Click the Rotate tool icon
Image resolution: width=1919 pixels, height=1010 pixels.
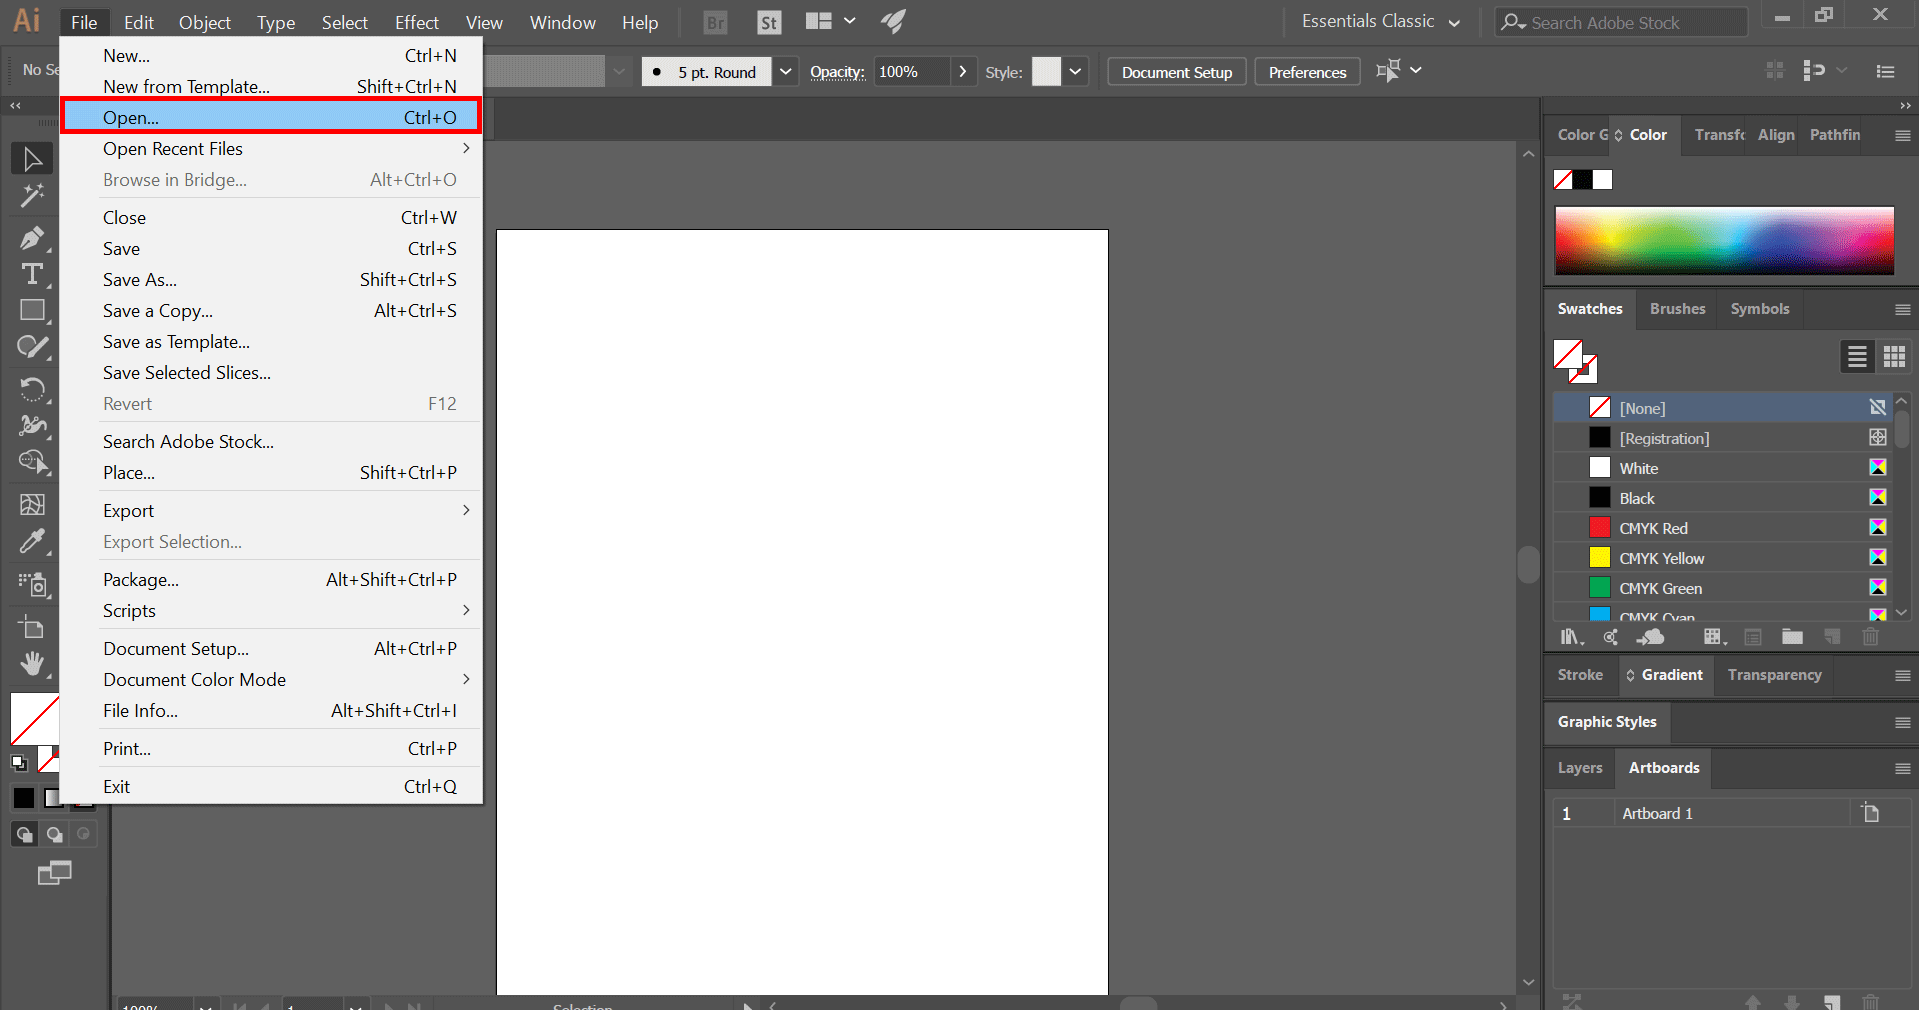pyautogui.click(x=32, y=388)
